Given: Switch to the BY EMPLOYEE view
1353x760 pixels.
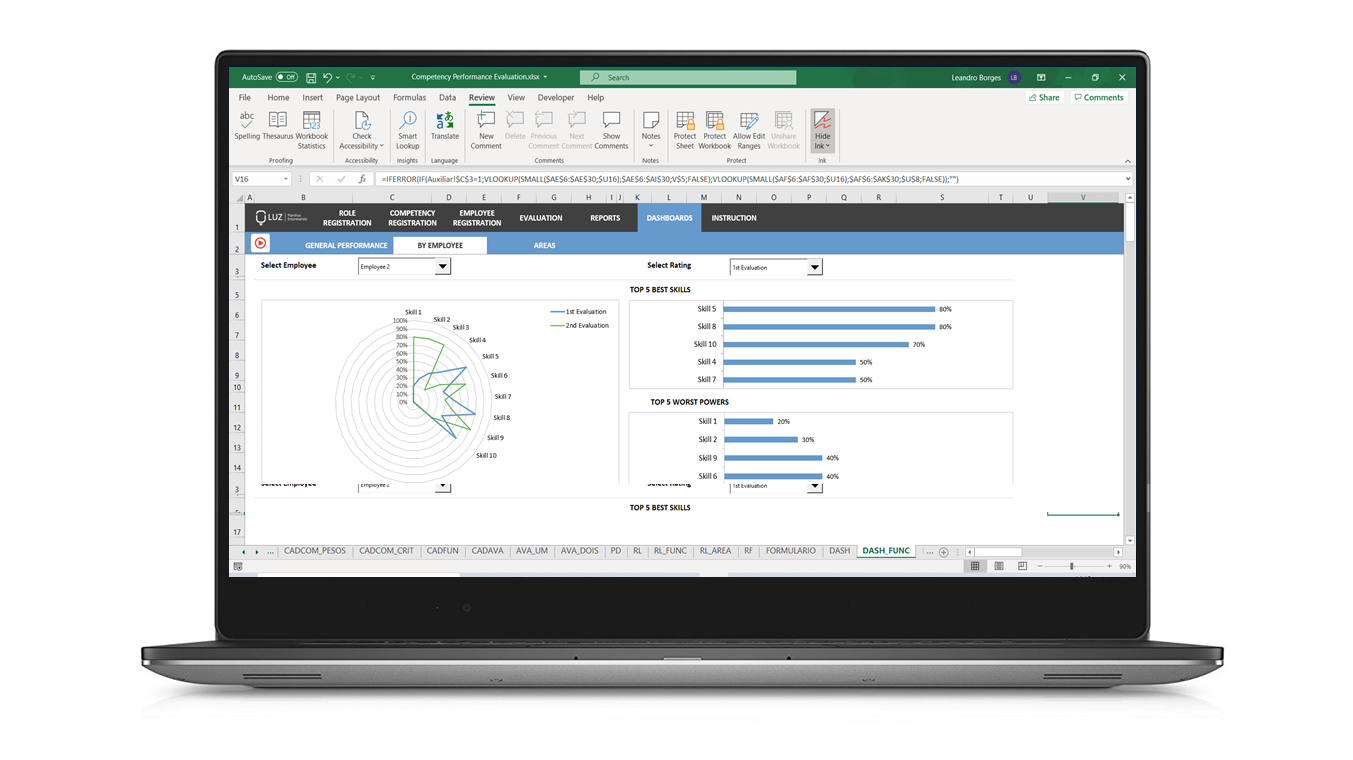Looking at the screenshot, I should (x=440, y=244).
